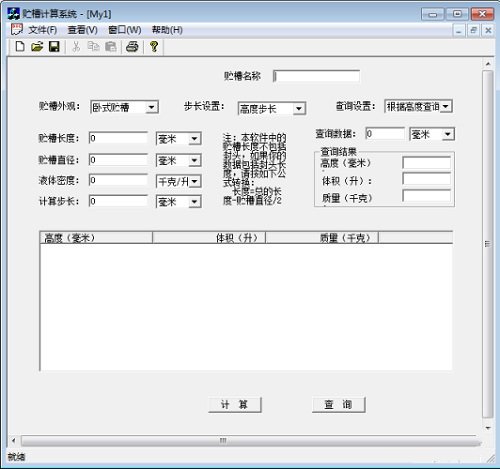Click the 计算 button
500x469 pixels.
(235, 405)
